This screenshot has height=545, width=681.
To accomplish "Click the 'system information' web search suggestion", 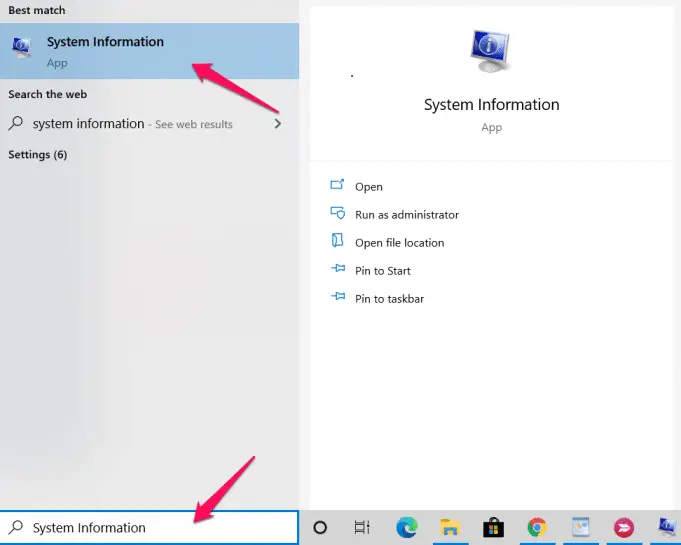I will coord(88,124).
